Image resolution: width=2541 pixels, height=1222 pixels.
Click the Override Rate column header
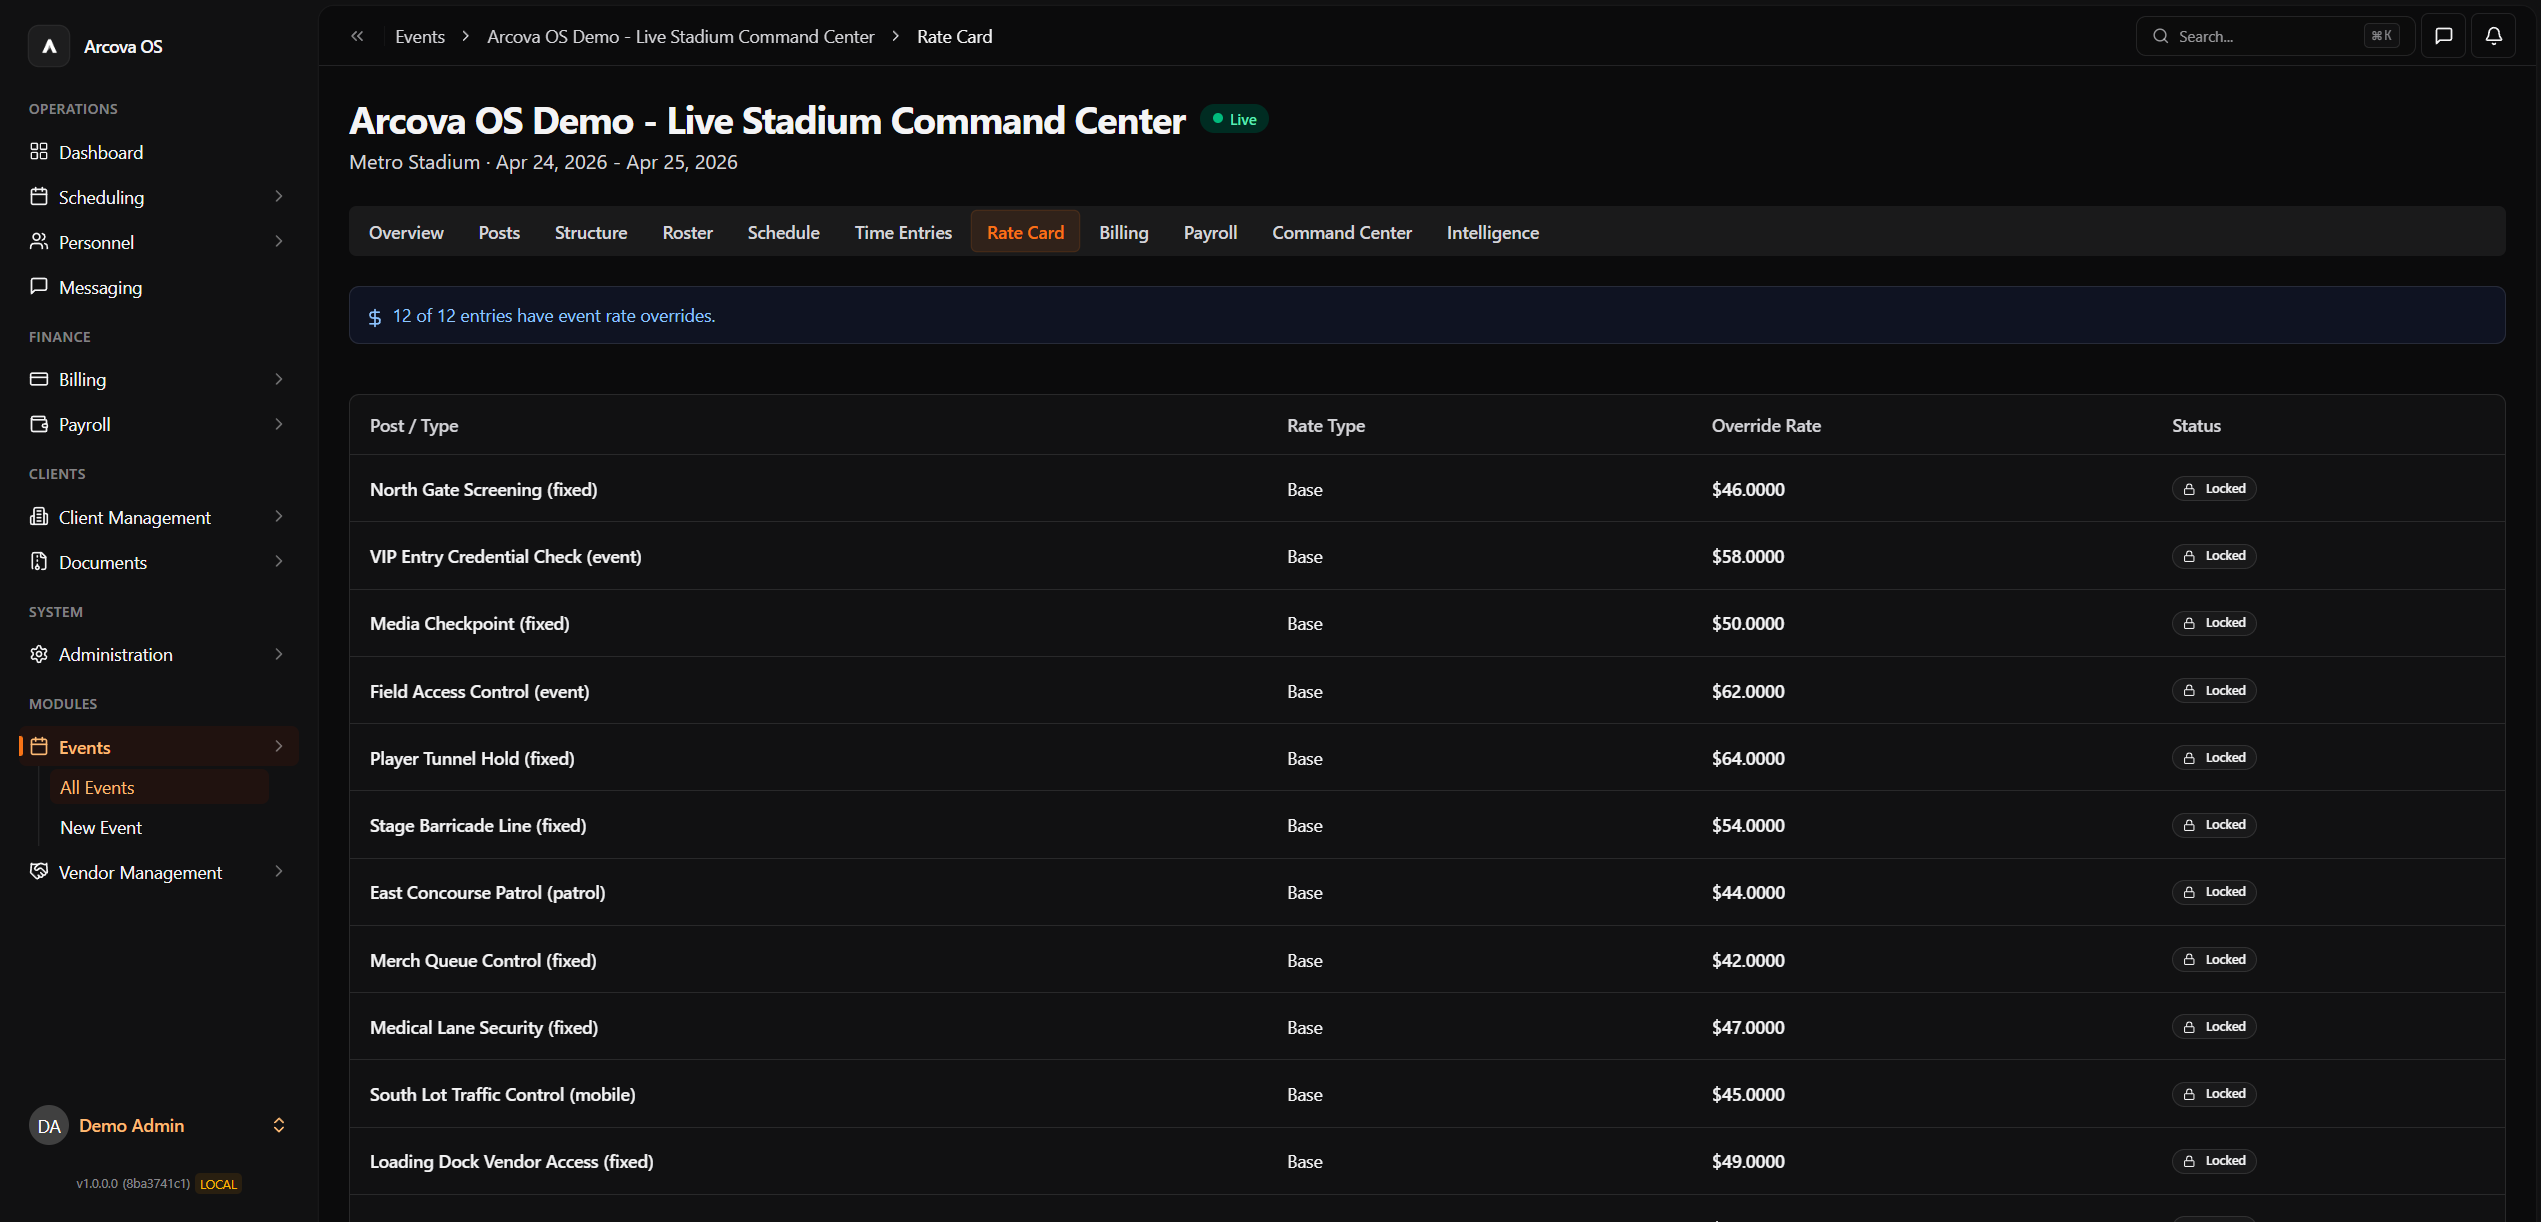point(1766,425)
